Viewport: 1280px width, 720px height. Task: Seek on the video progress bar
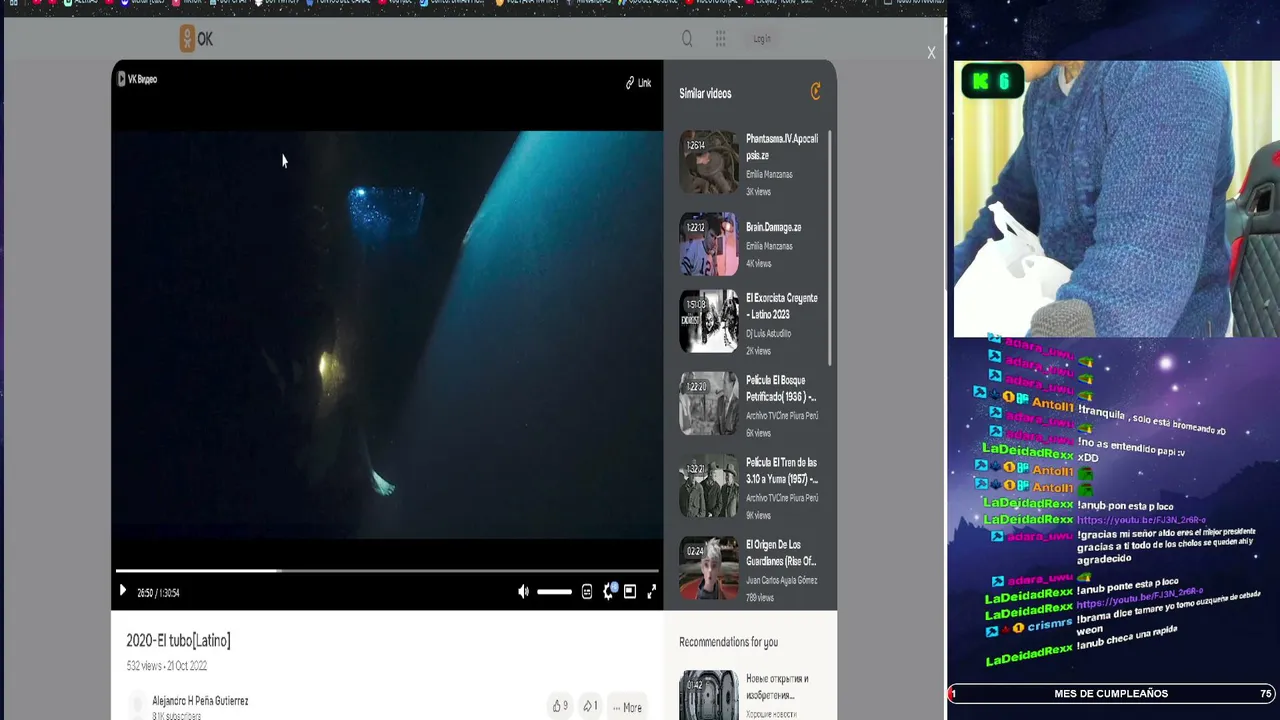pyautogui.click(x=387, y=571)
